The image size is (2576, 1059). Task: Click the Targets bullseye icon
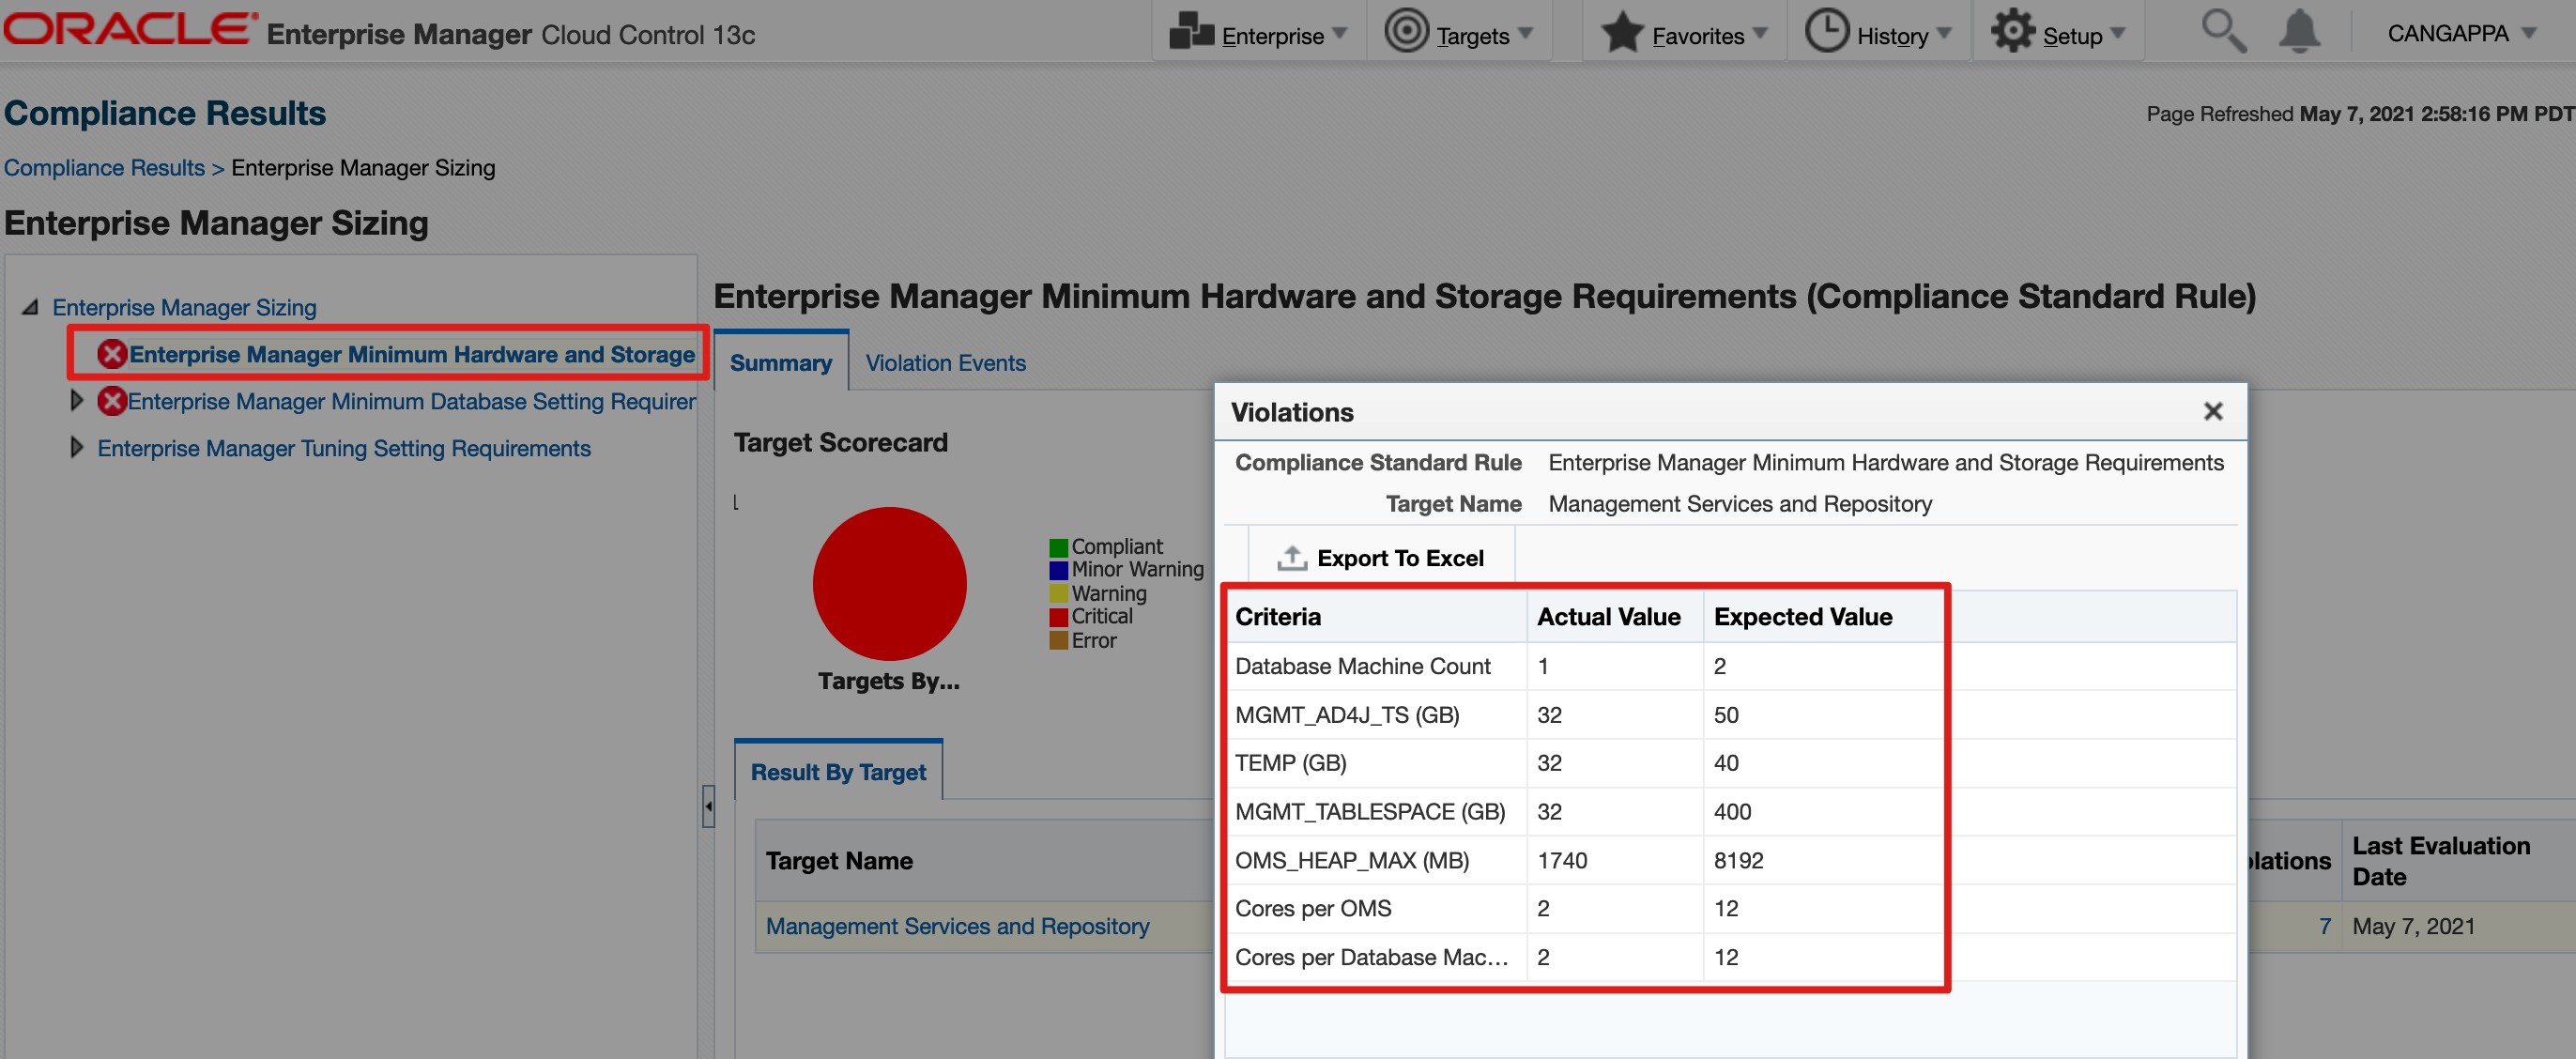[1406, 31]
